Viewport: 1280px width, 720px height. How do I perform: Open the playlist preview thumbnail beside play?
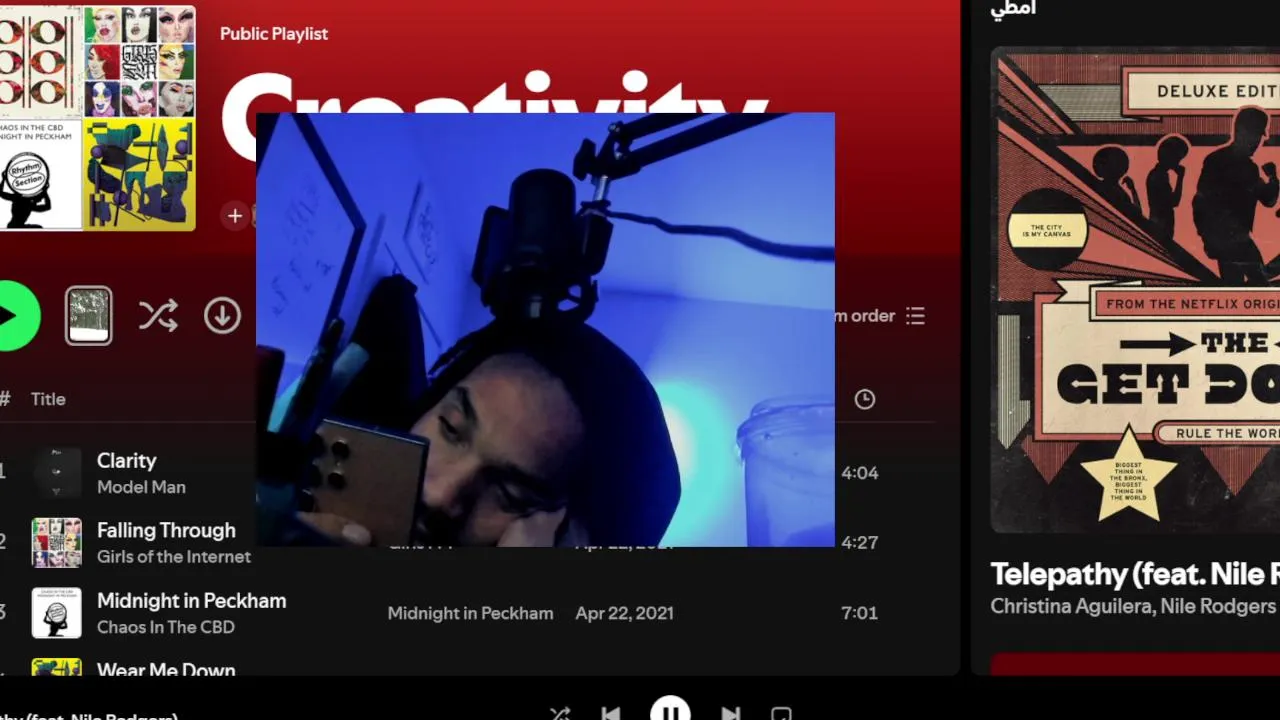click(x=89, y=316)
